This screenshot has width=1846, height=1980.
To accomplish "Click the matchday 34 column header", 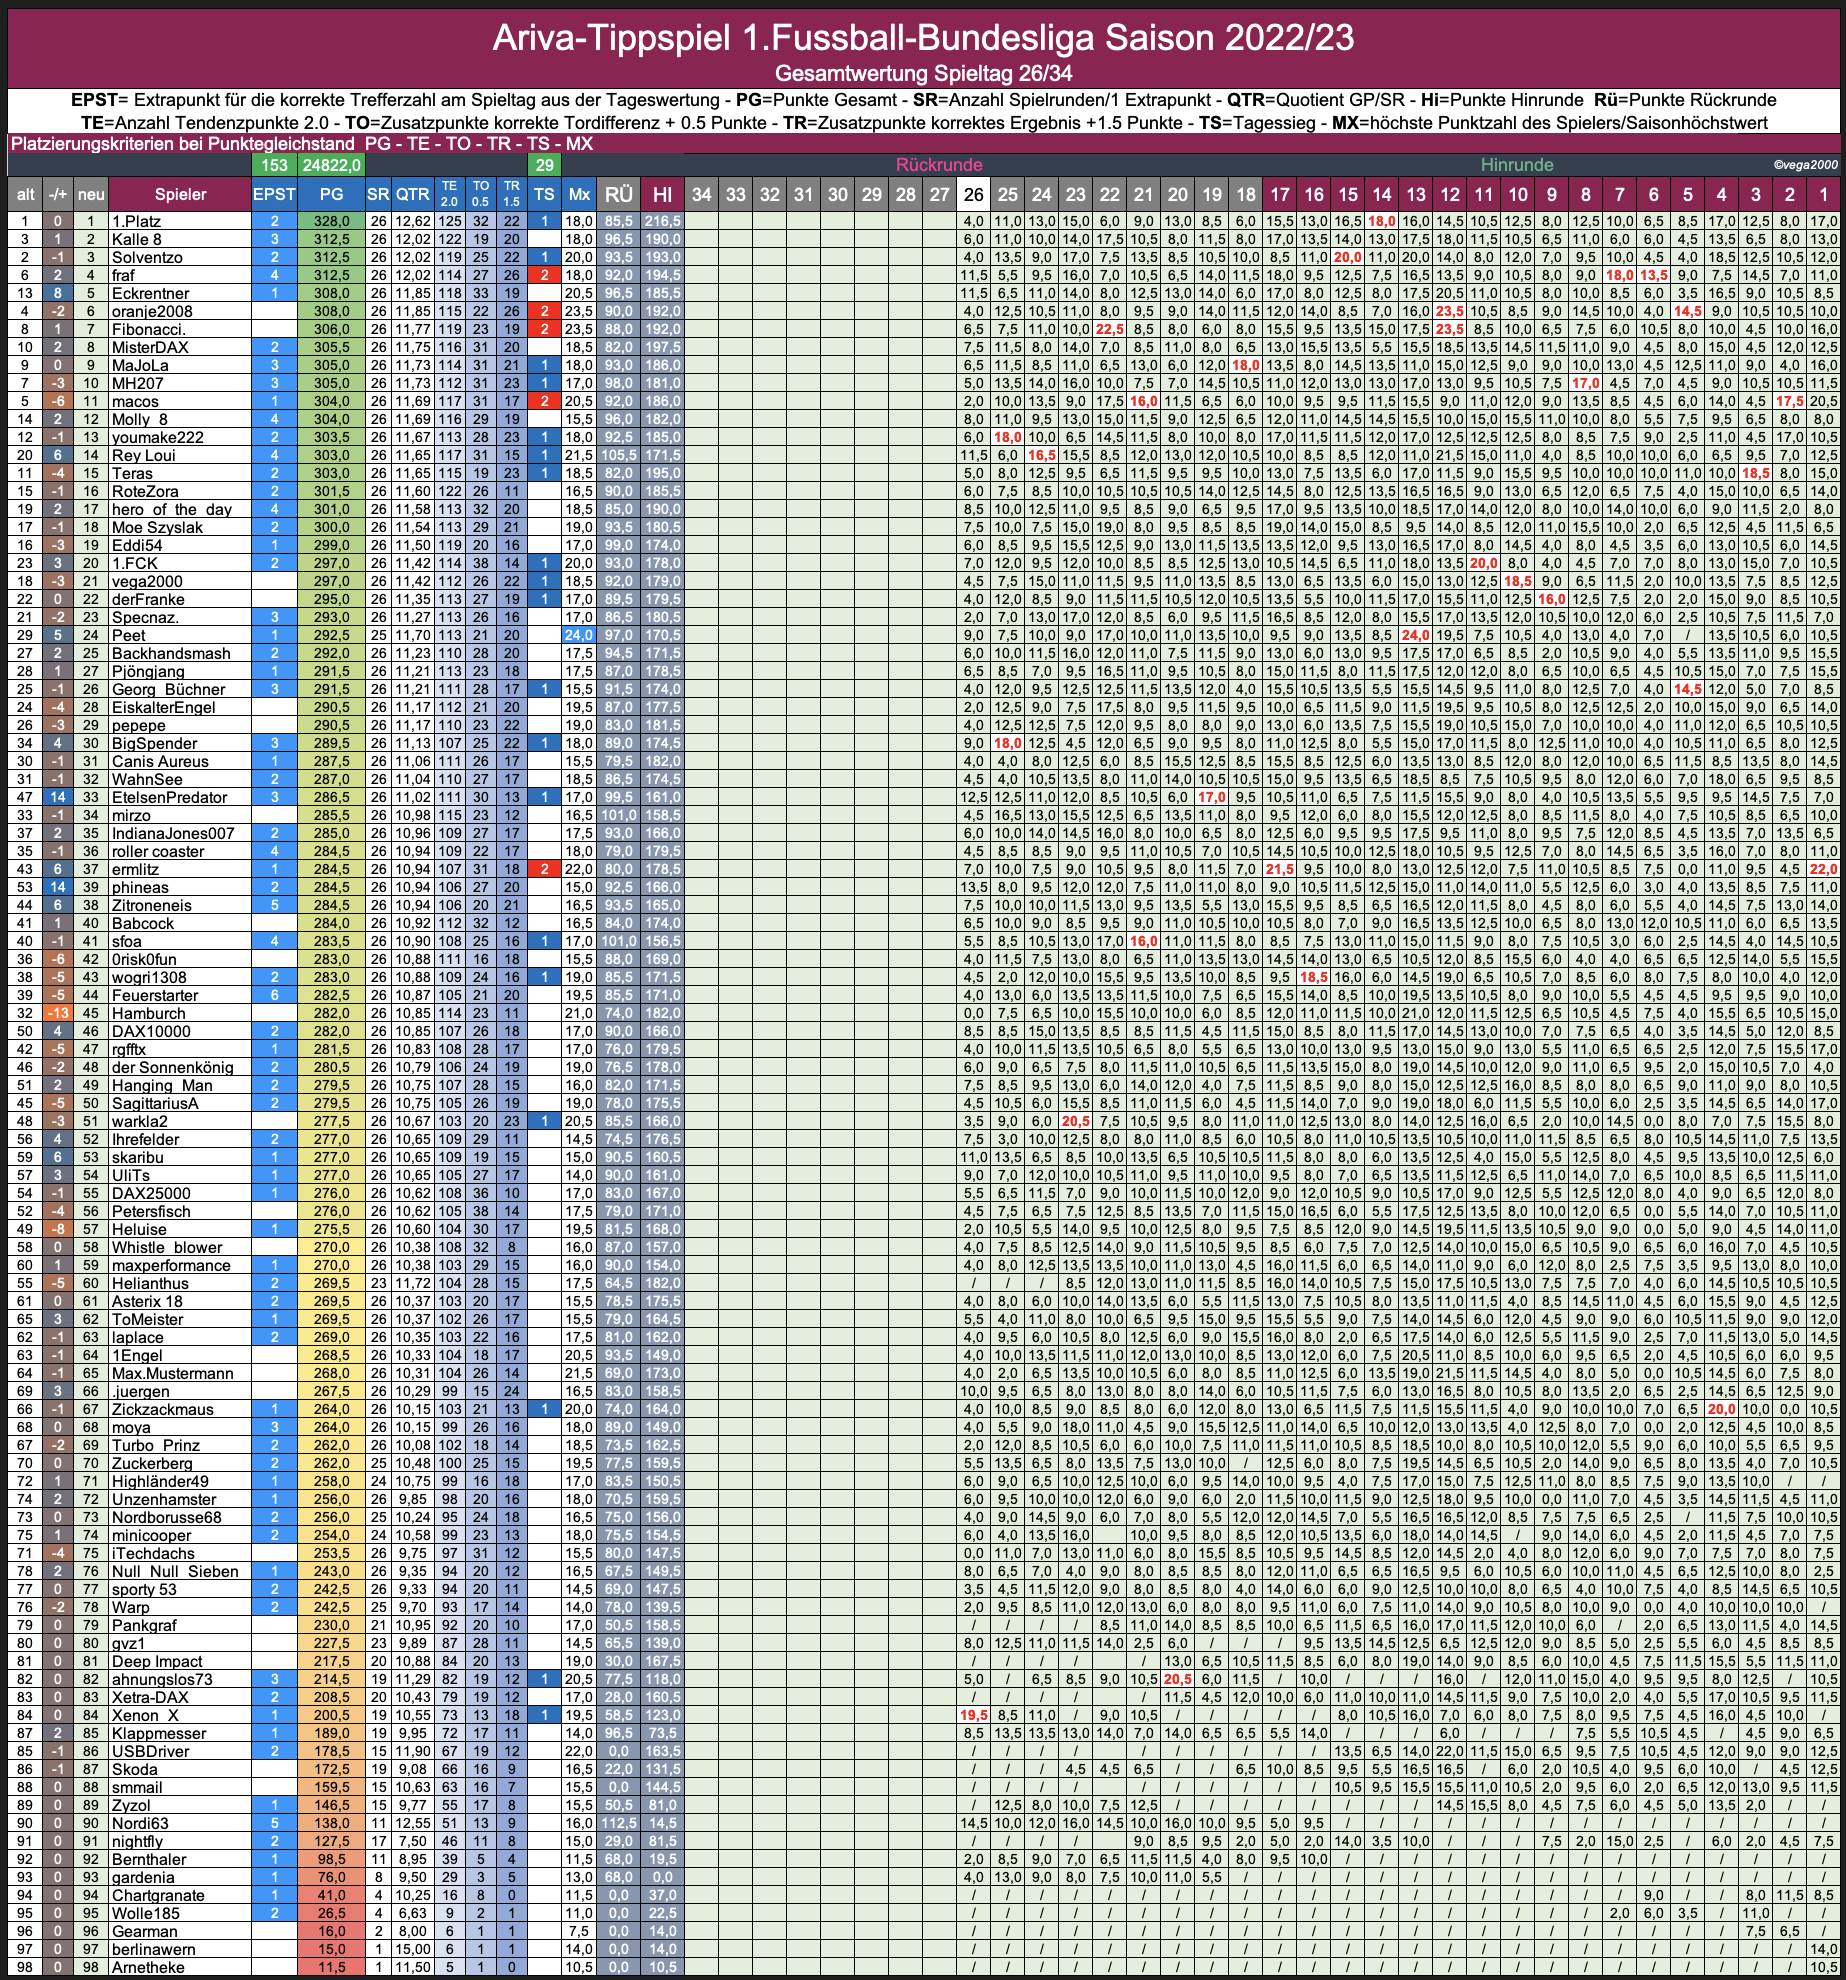I will [702, 194].
